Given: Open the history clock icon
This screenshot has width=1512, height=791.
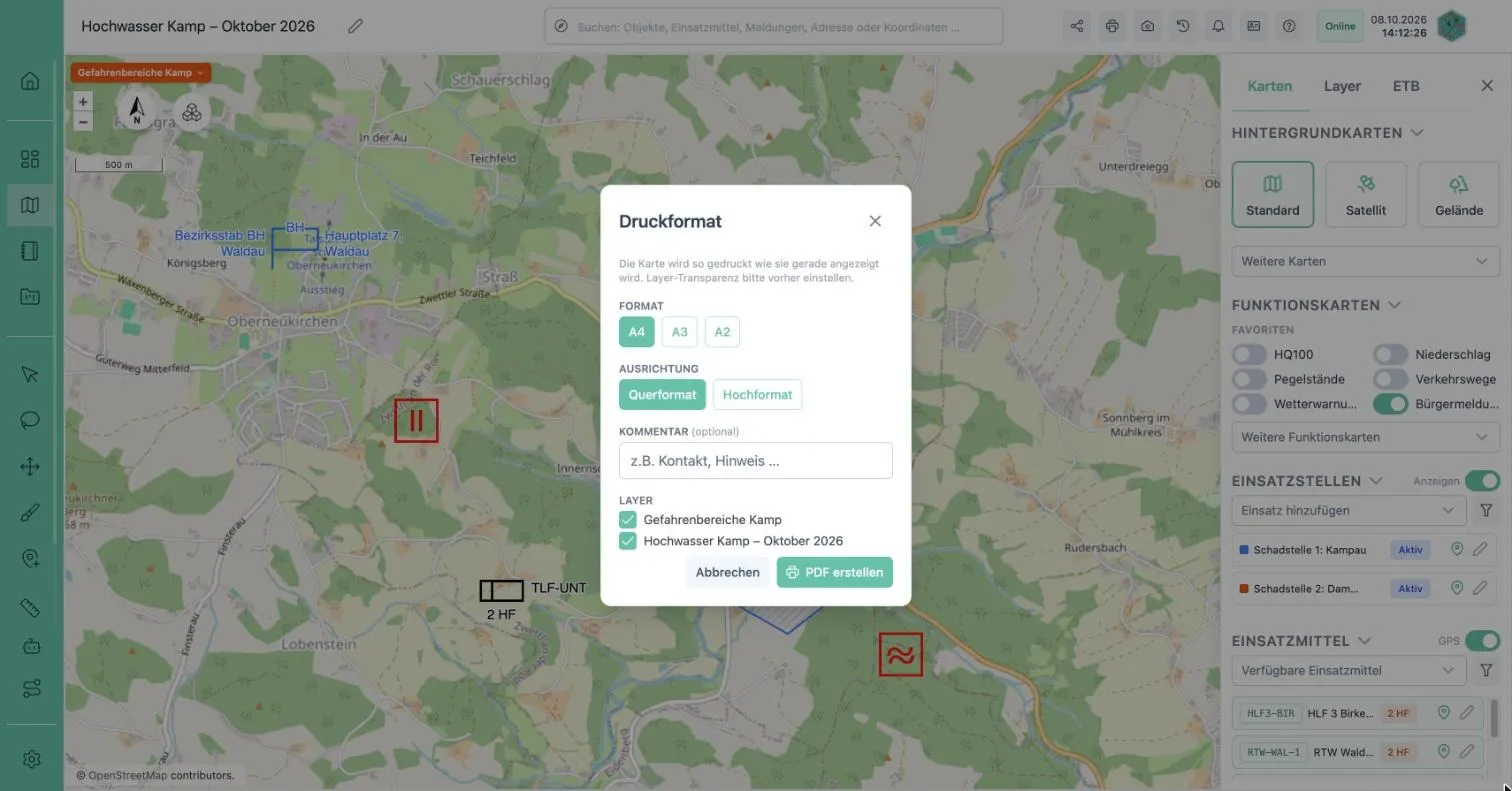Looking at the screenshot, I should 1183,26.
